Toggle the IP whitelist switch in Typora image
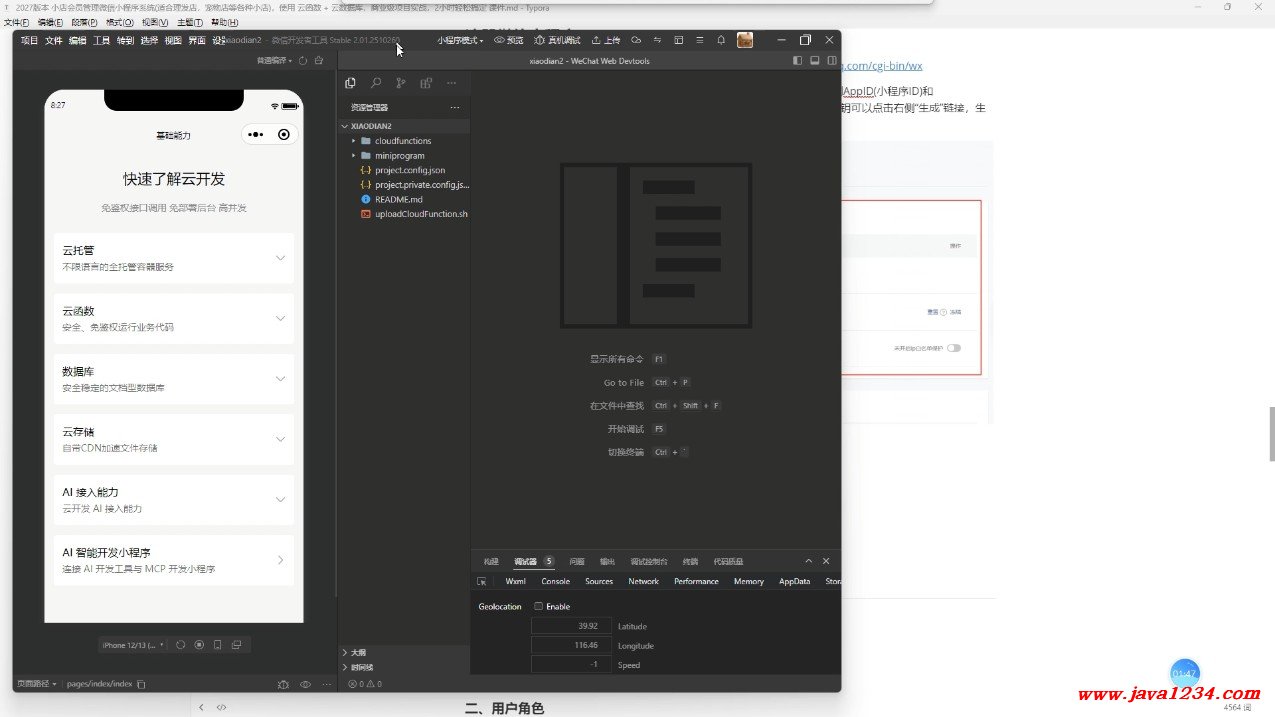The width and height of the screenshot is (1275, 717). (954, 348)
